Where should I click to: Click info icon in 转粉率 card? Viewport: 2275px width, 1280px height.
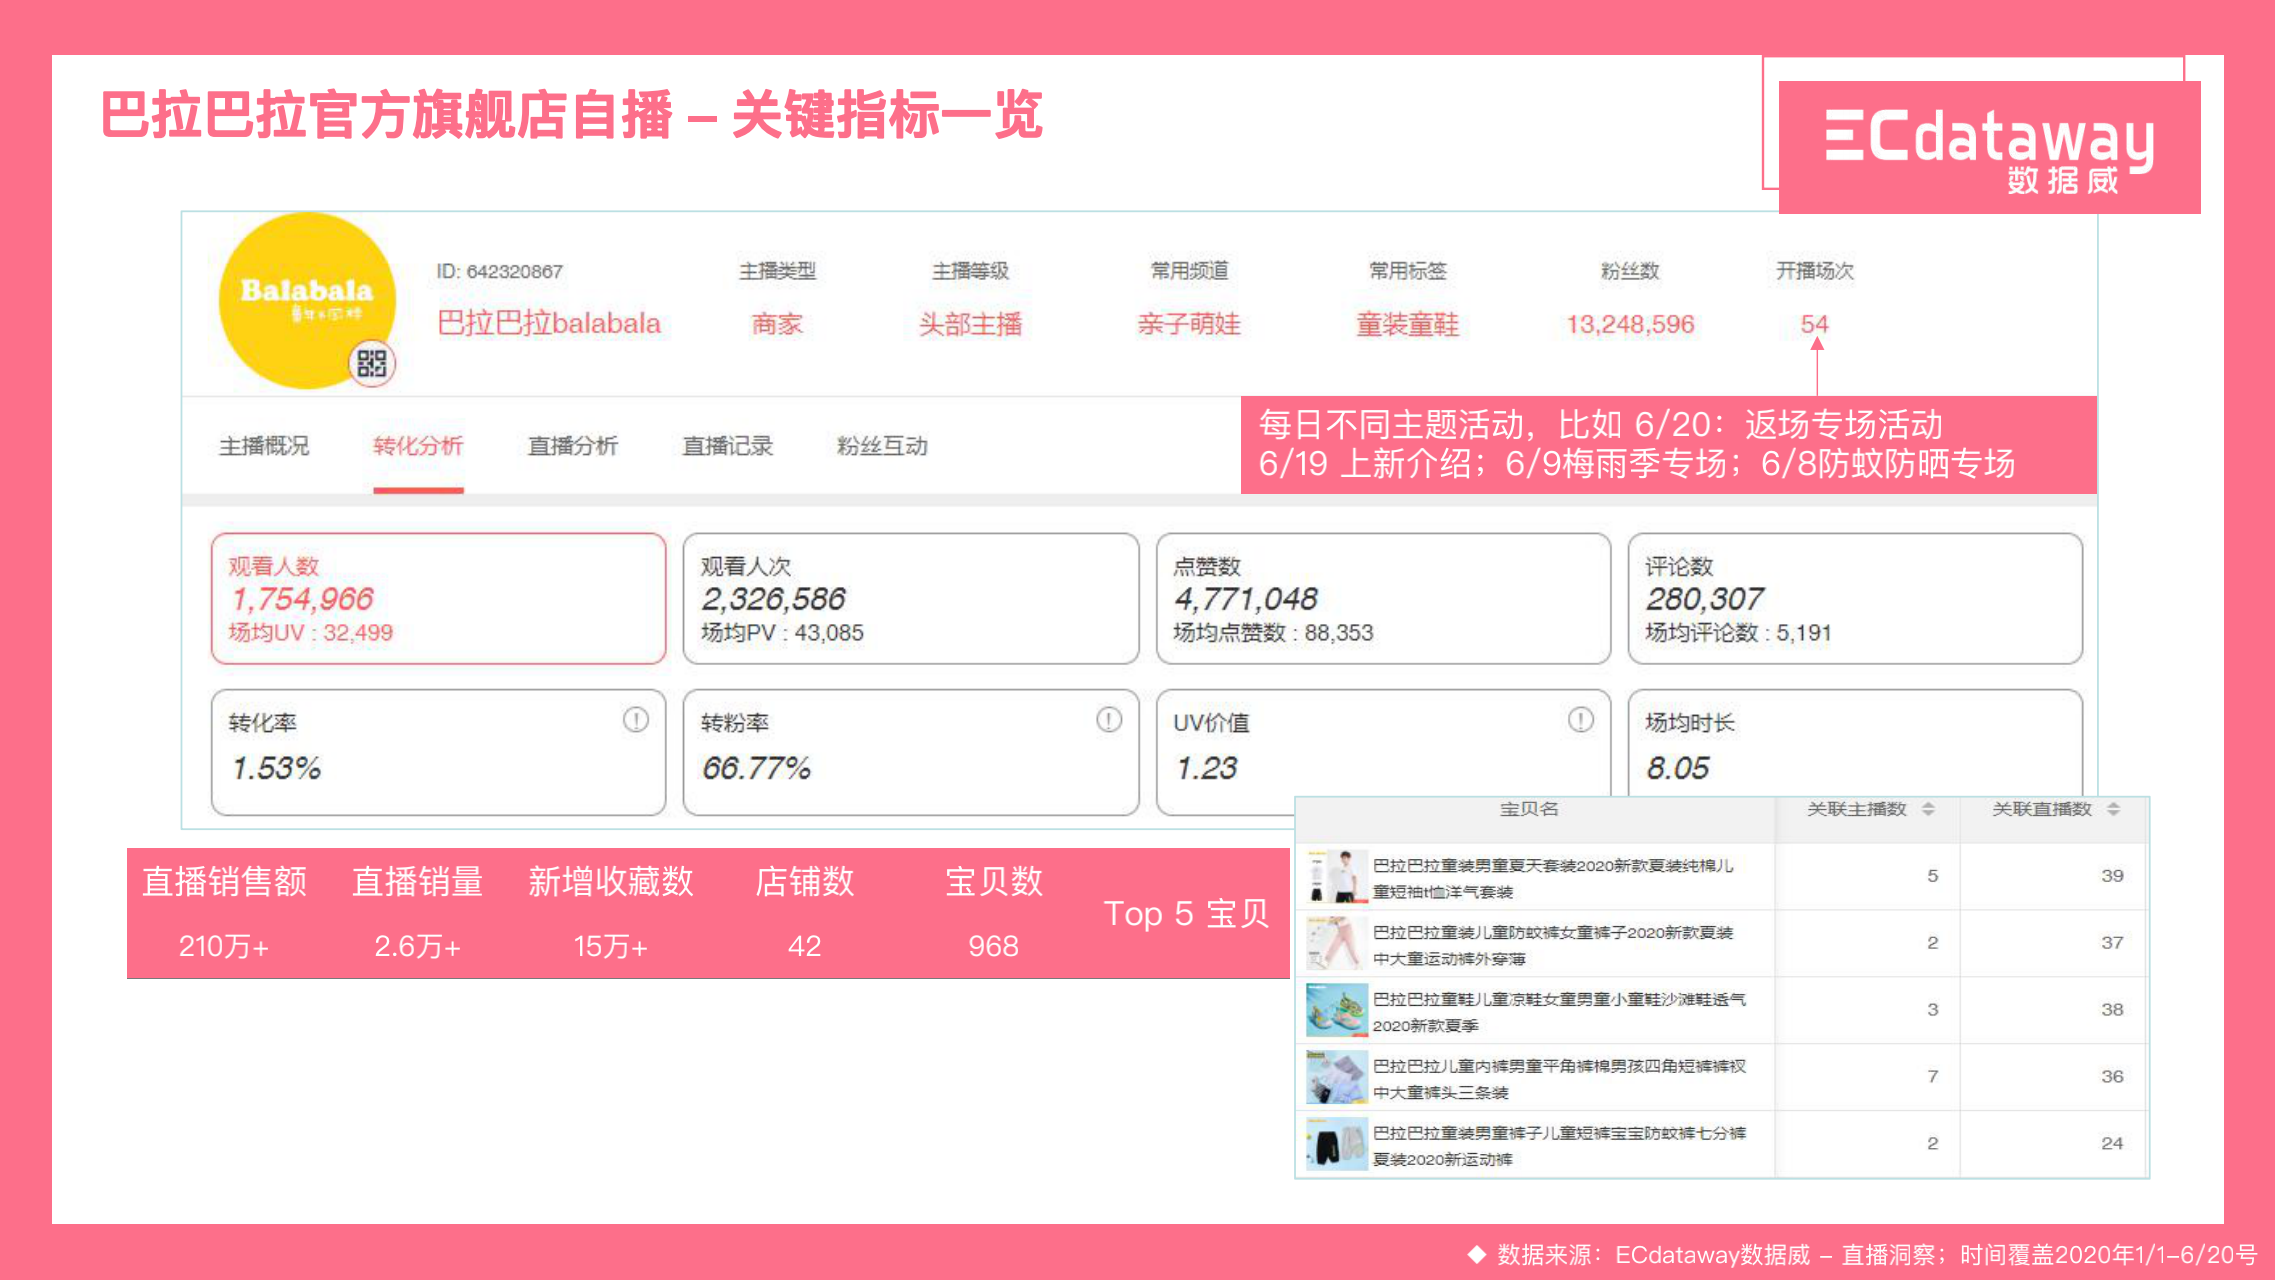pos(1108,720)
